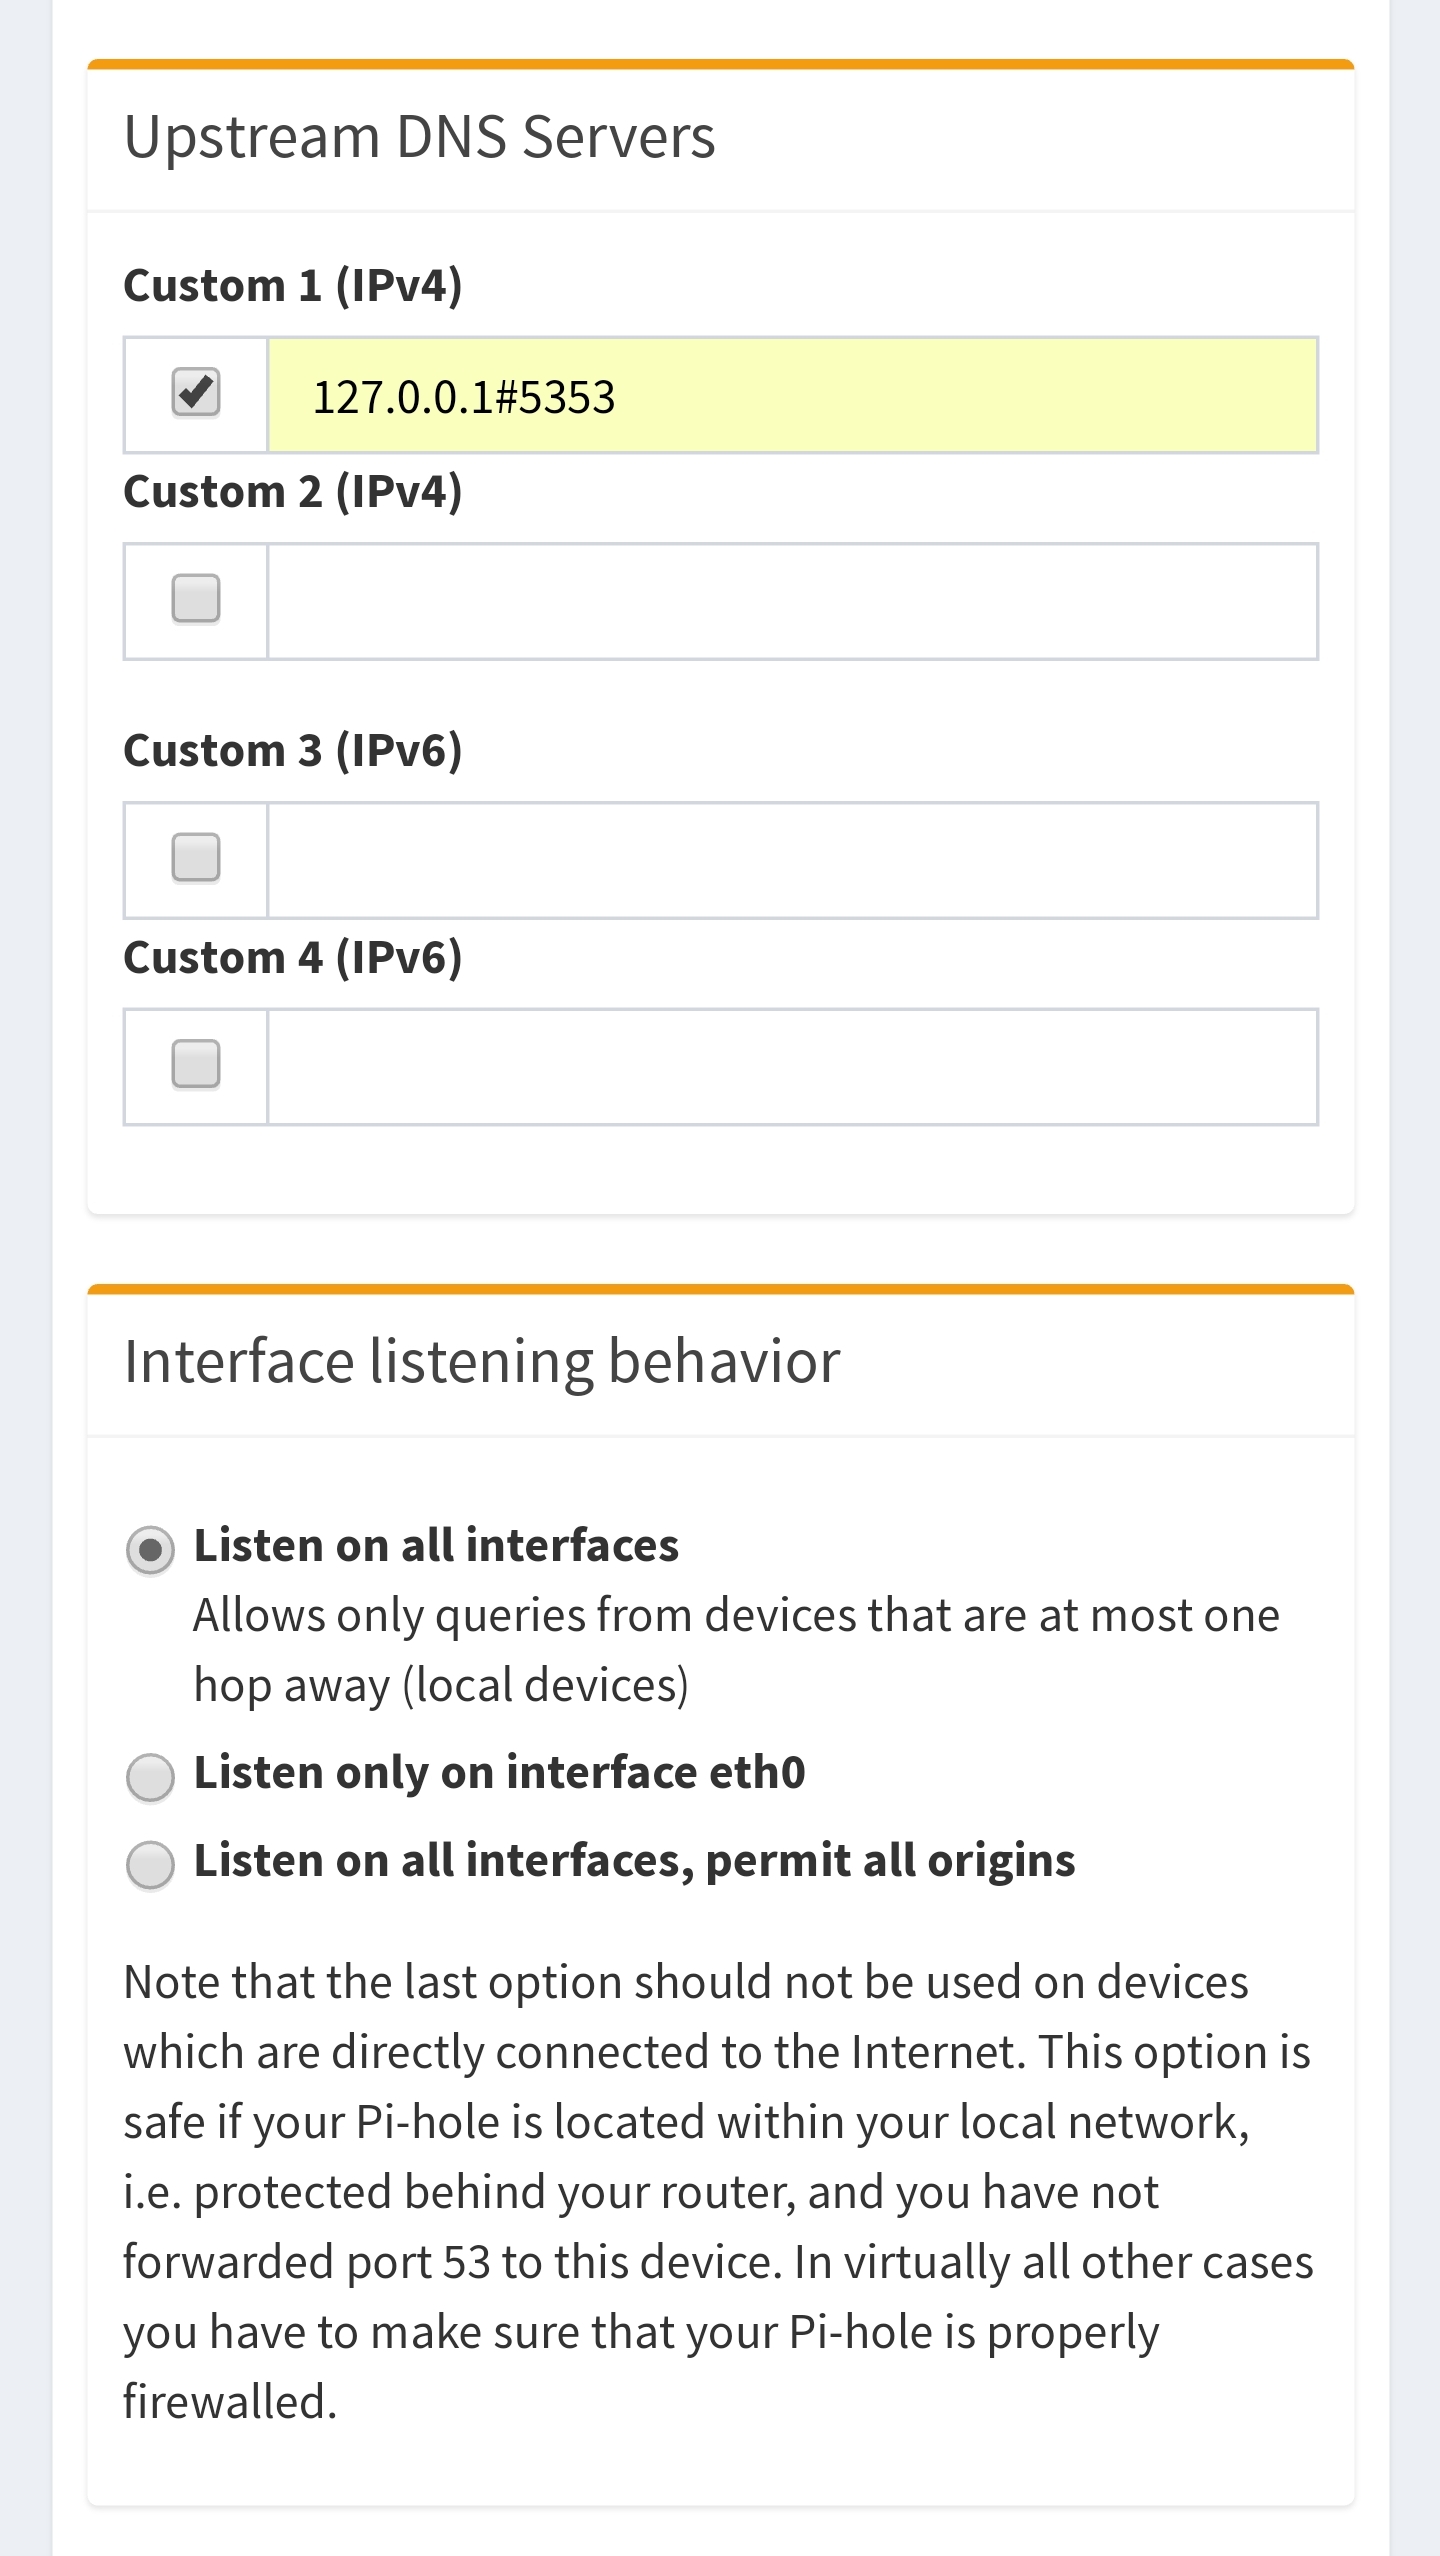Check the Custom 4 (IPv6) checkbox
This screenshot has width=1440, height=2556.
point(195,1064)
